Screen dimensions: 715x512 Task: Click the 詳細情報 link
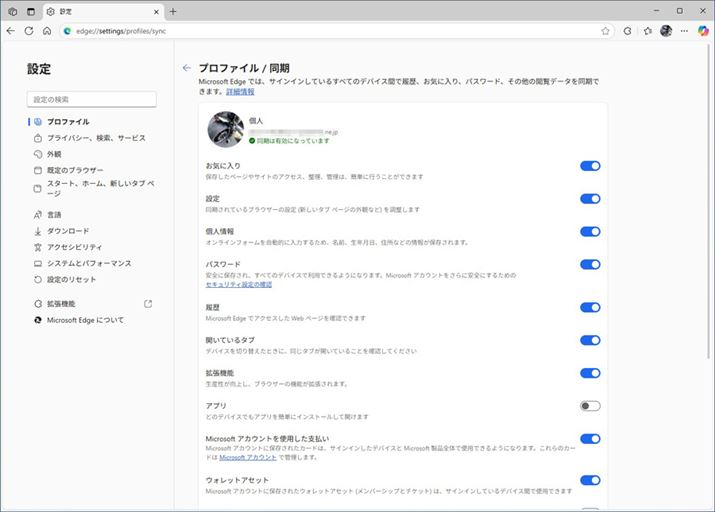239,91
